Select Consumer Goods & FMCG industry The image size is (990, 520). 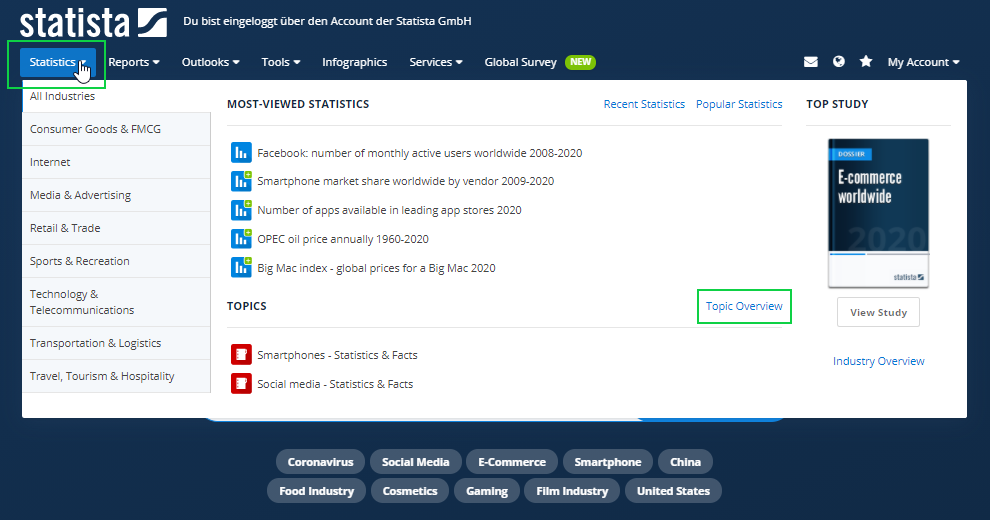pyautogui.click(x=116, y=129)
